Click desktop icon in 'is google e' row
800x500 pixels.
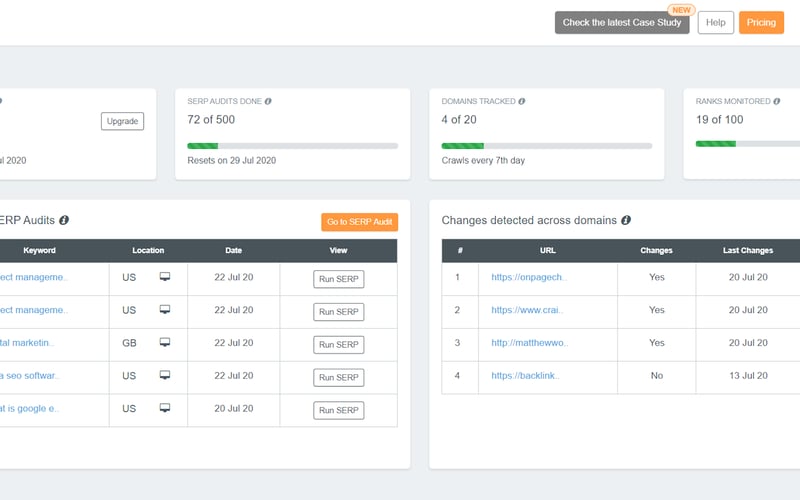165,408
